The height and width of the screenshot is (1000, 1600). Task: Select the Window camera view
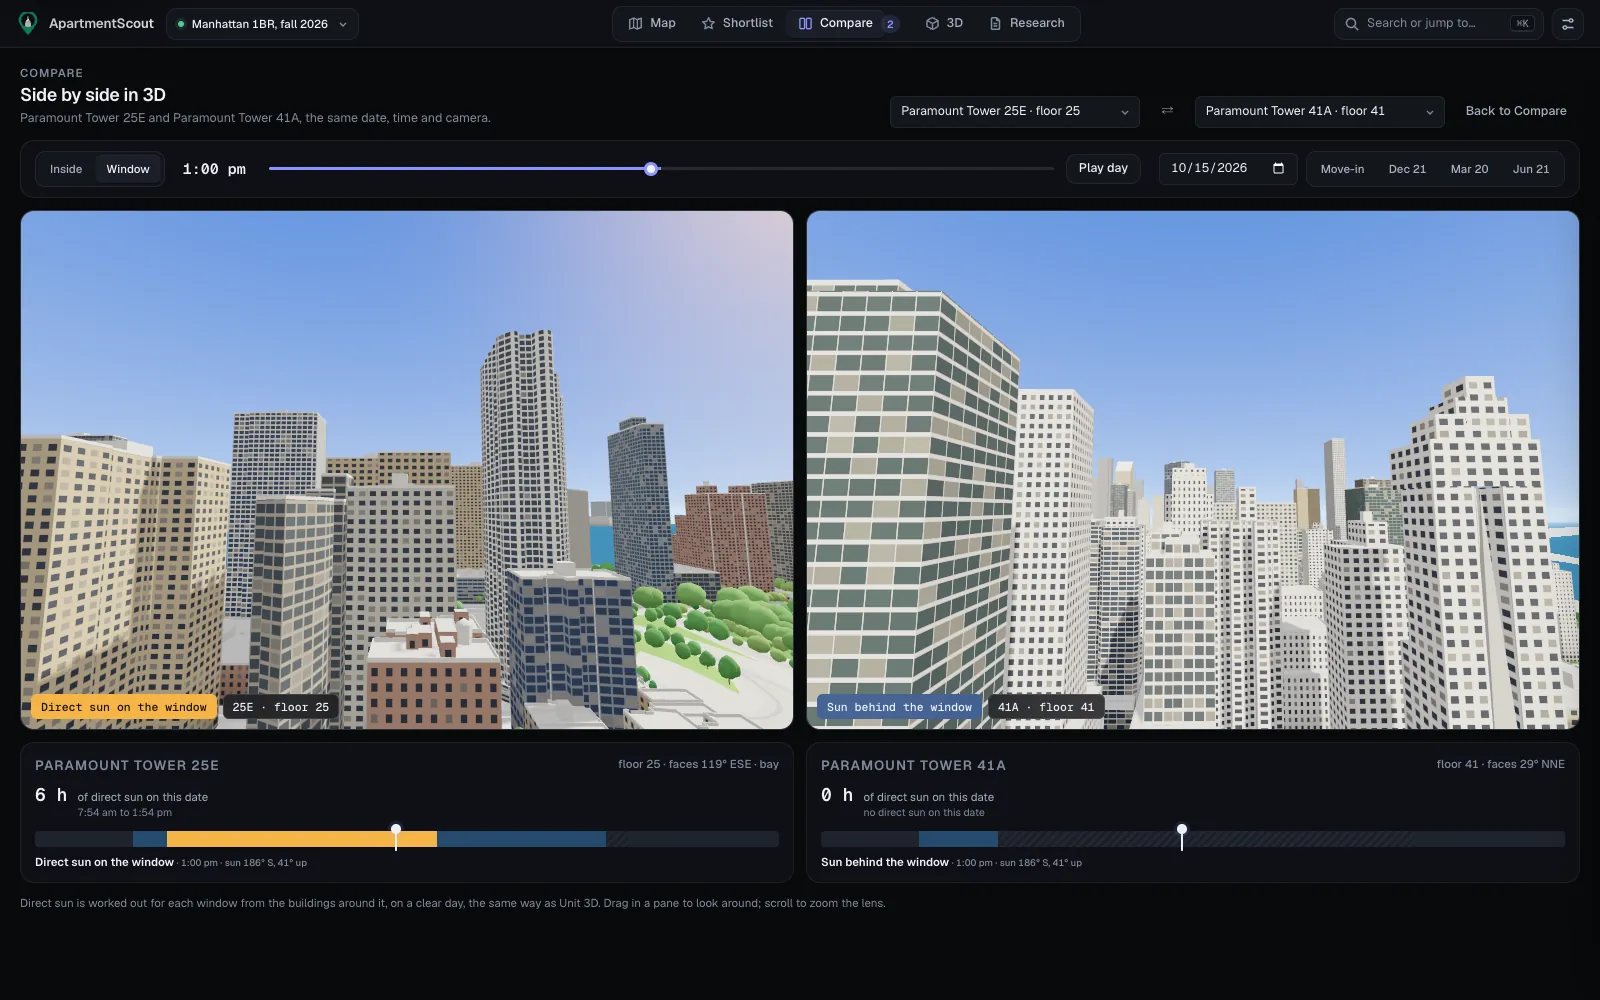tap(128, 169)
